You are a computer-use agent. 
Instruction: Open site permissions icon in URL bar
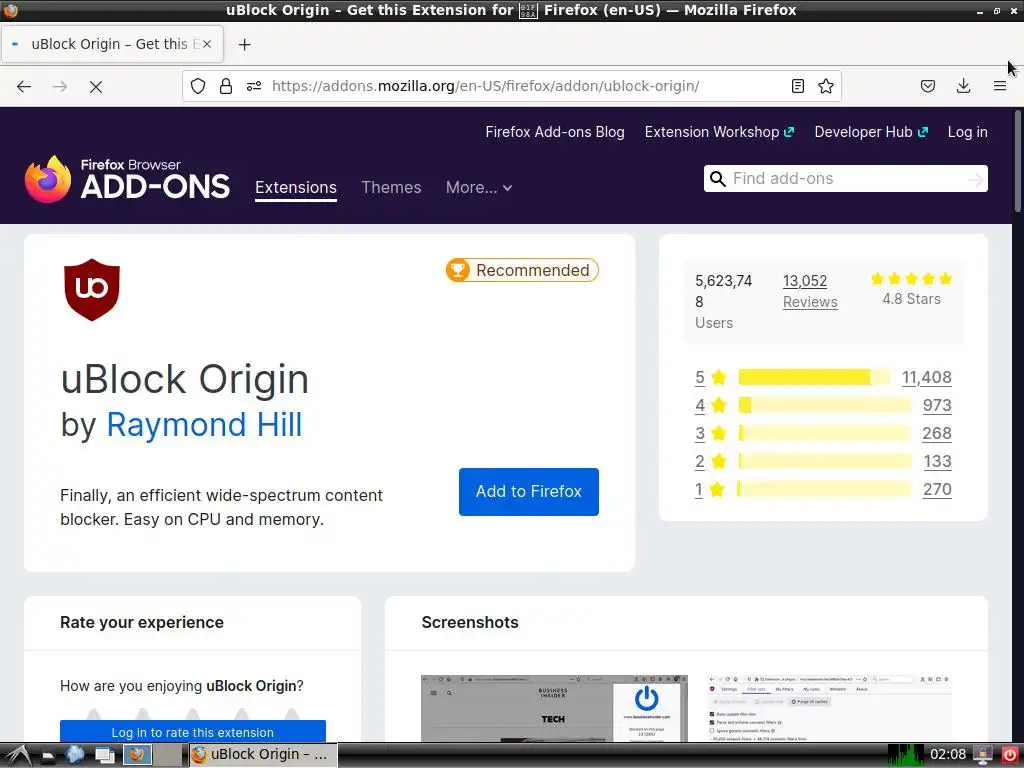(x=254, y=86)
